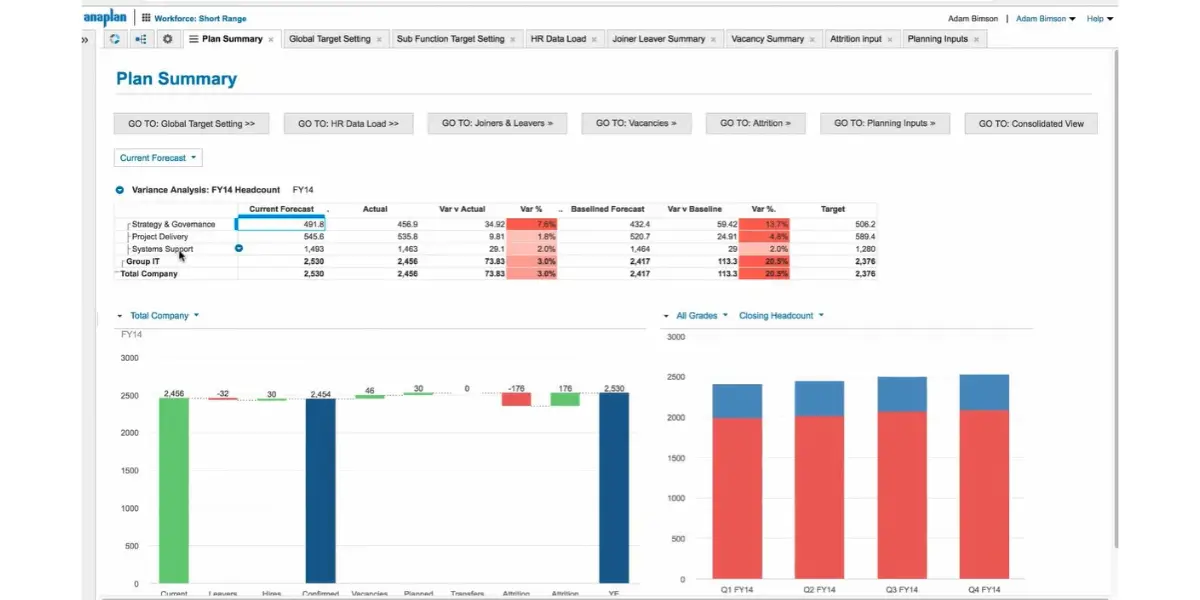This screenshot has height=600, width=1200.
Task: Click GO TO: Planning Inputs button
Action: (885, 124)
